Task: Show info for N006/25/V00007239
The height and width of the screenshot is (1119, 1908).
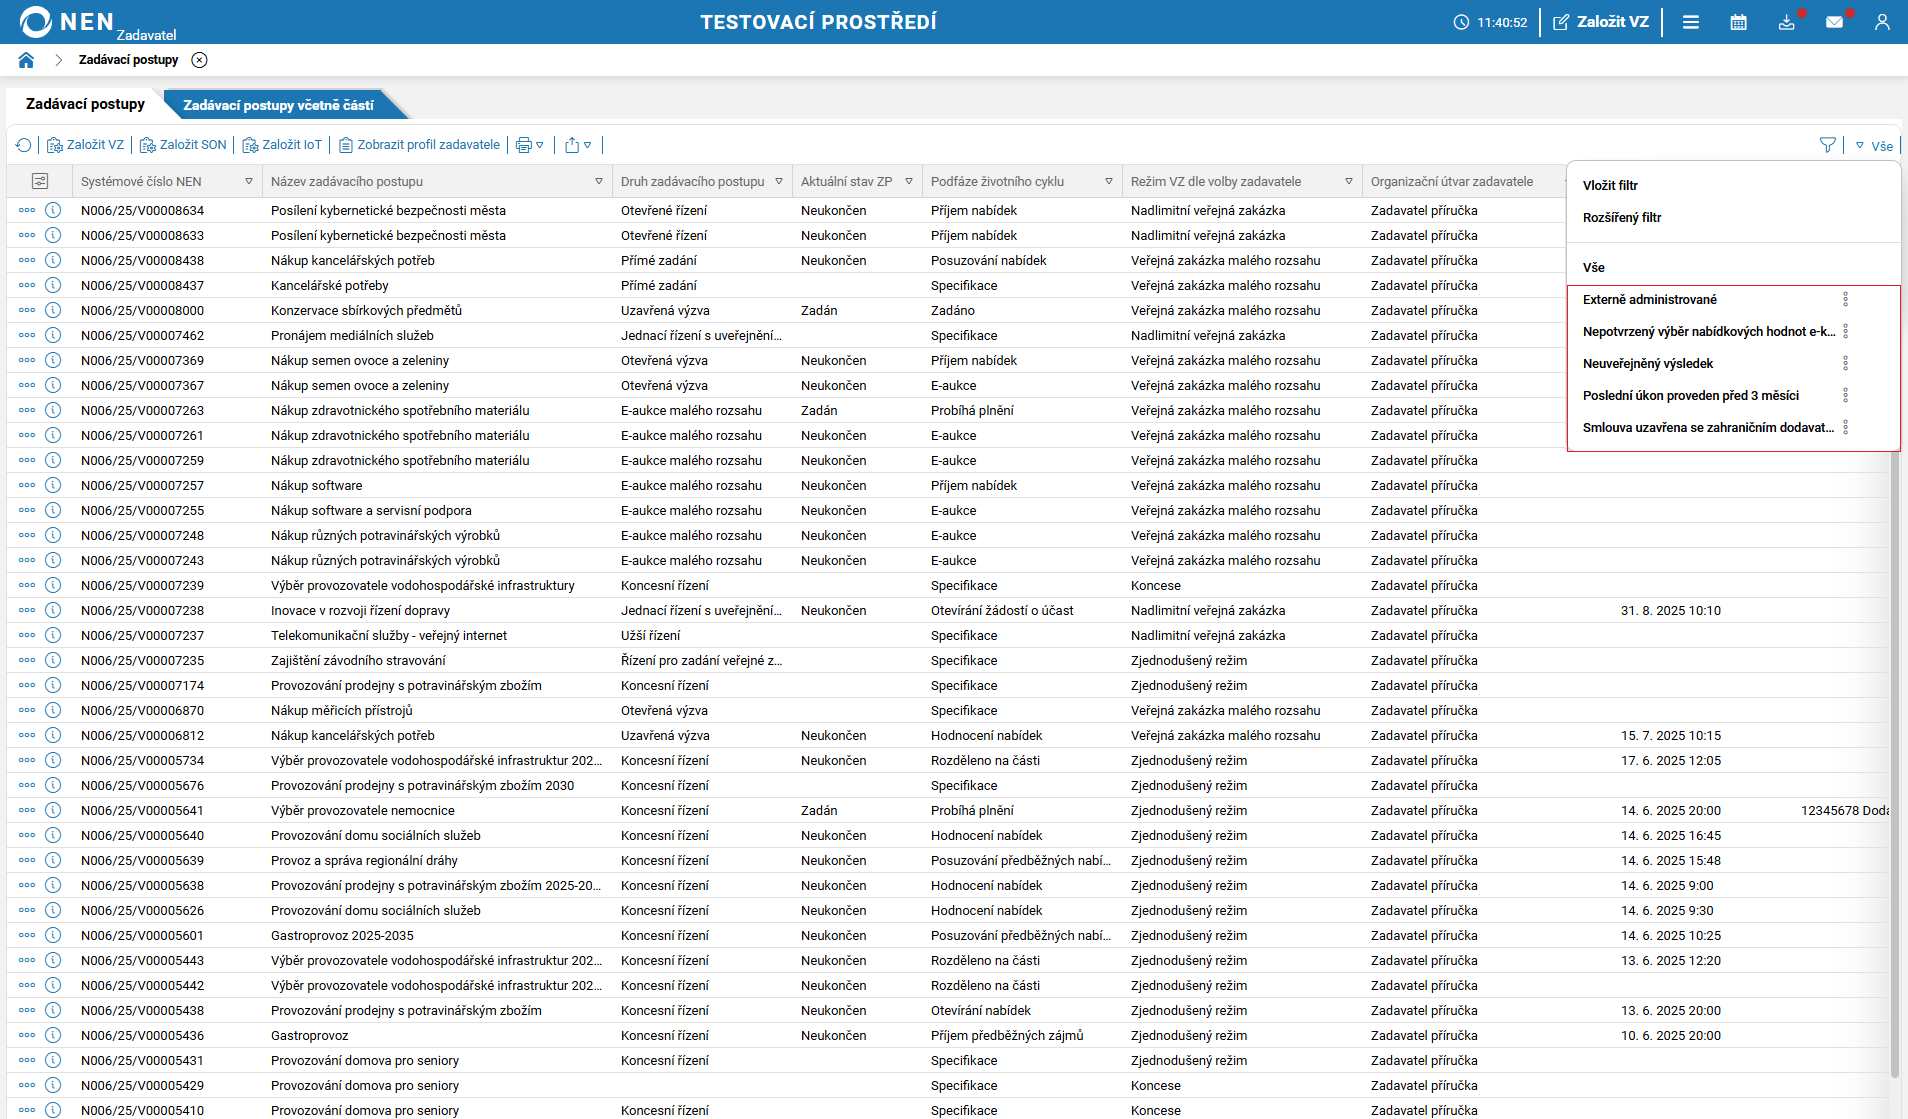Action: coord(53,585)
